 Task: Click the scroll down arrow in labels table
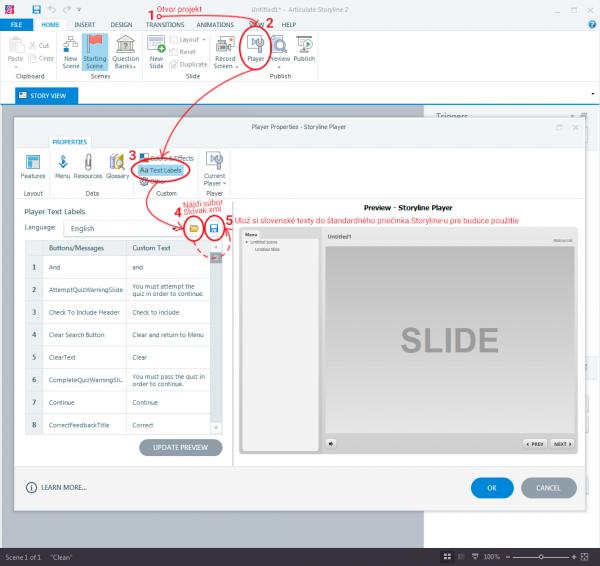point(216,428)
